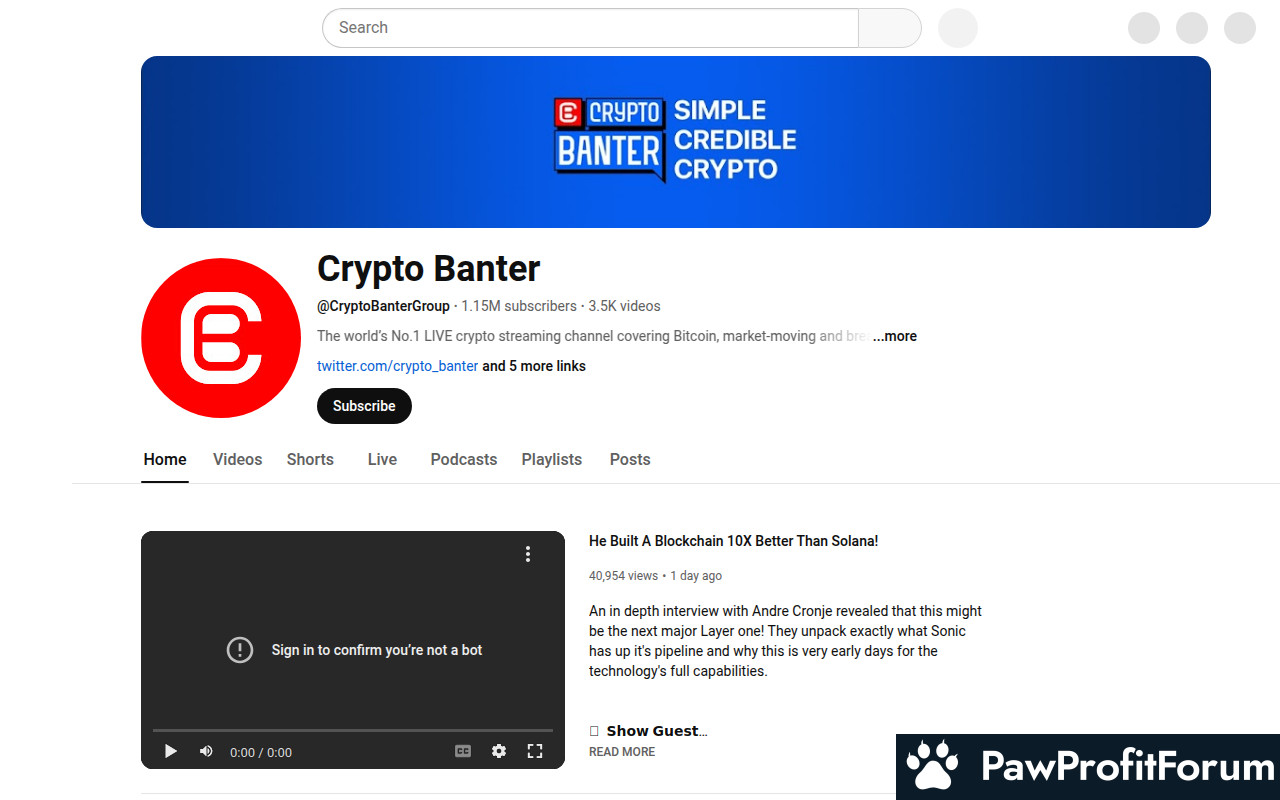Focus the Search input field
This screenshot has height=800, width=1280.
click(590, 28)
